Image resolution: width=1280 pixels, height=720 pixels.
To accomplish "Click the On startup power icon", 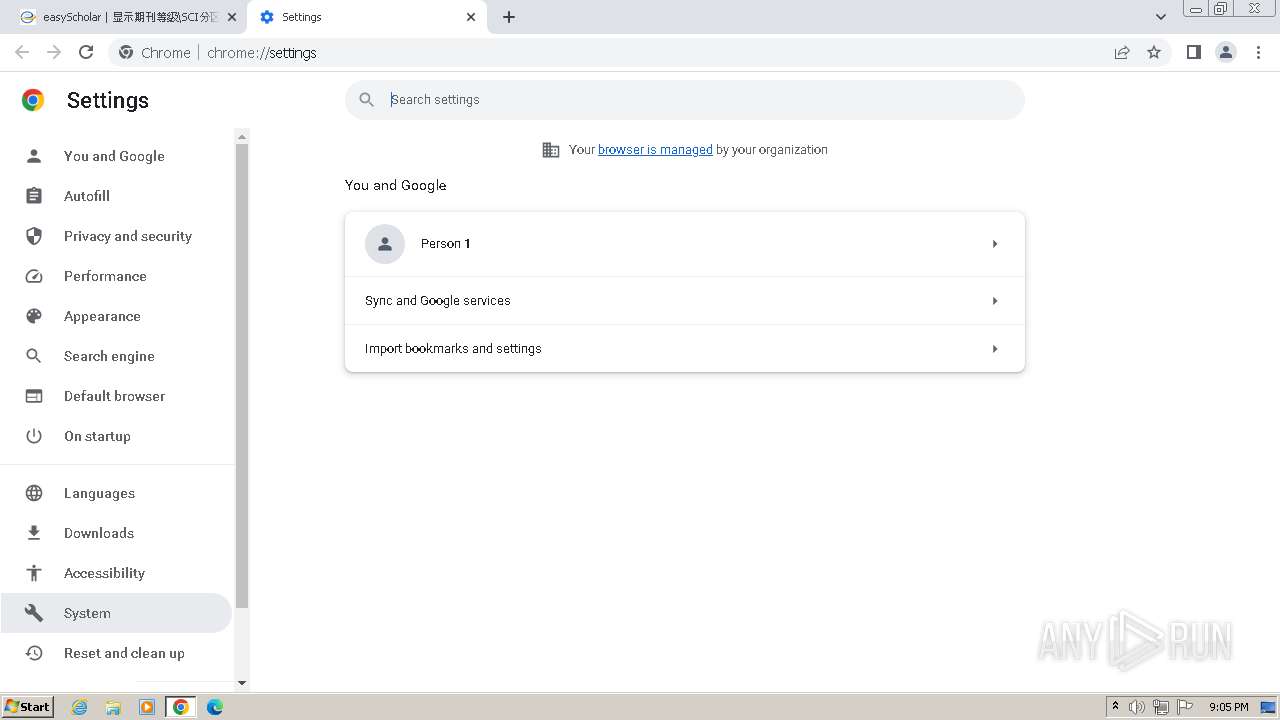I will point(34,436).
